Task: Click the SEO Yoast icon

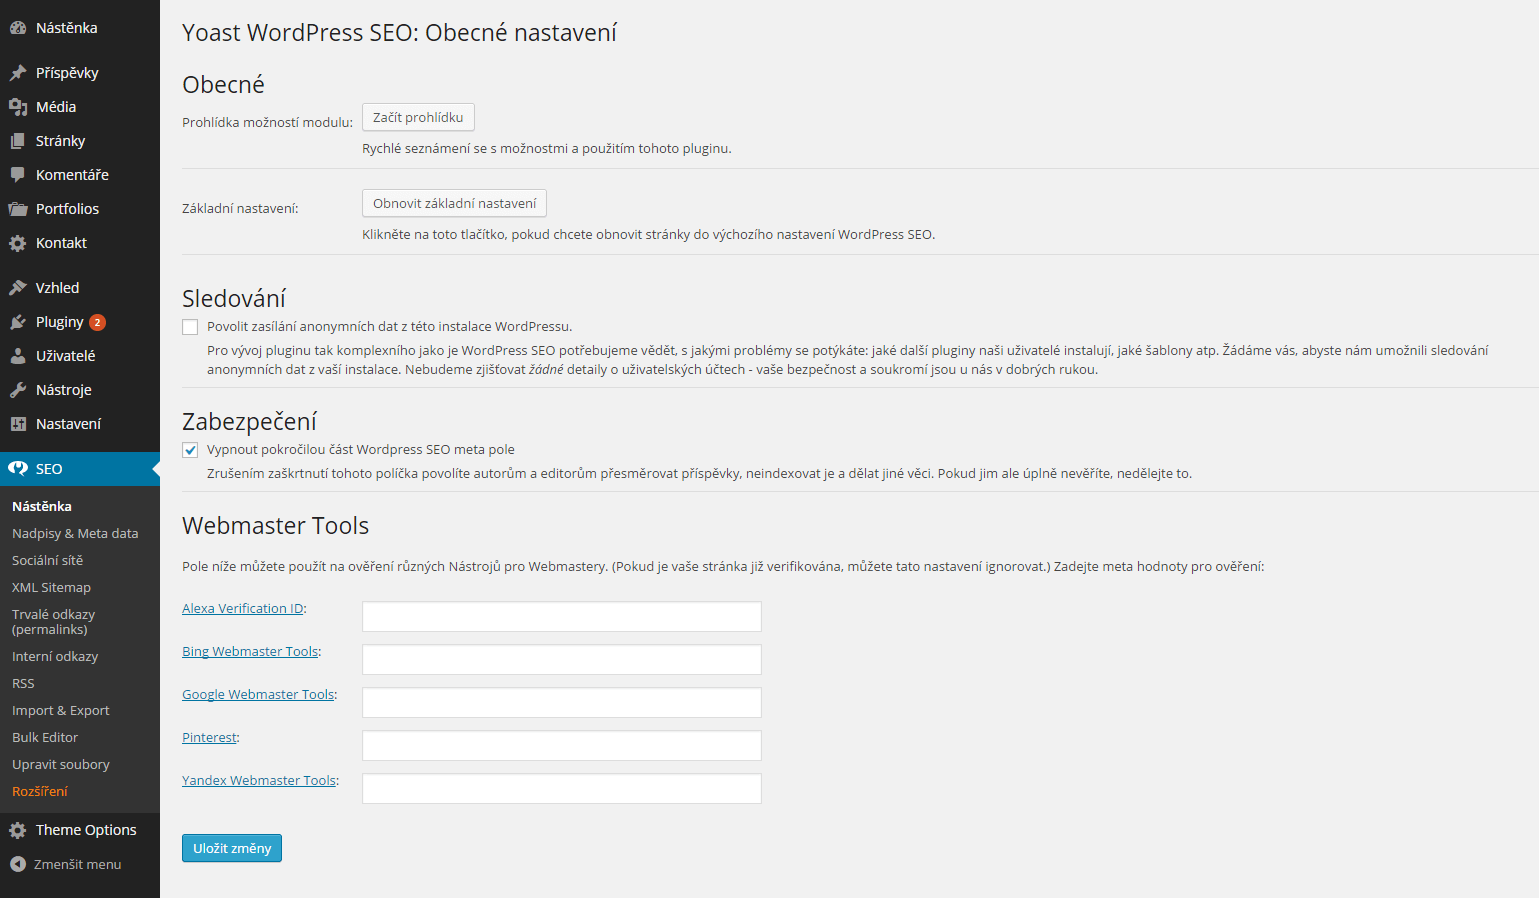Action: point(18,469)
